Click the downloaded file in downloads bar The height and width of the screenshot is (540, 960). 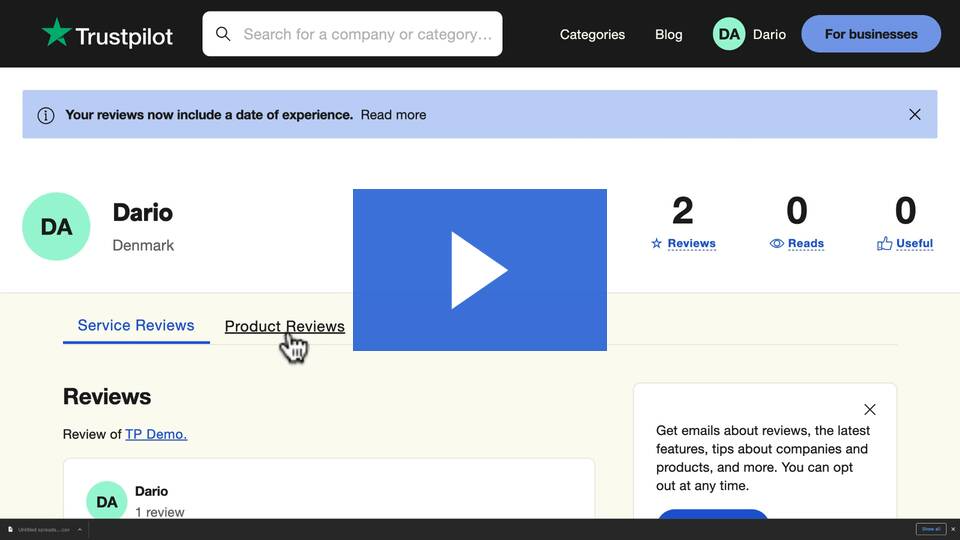40,530
